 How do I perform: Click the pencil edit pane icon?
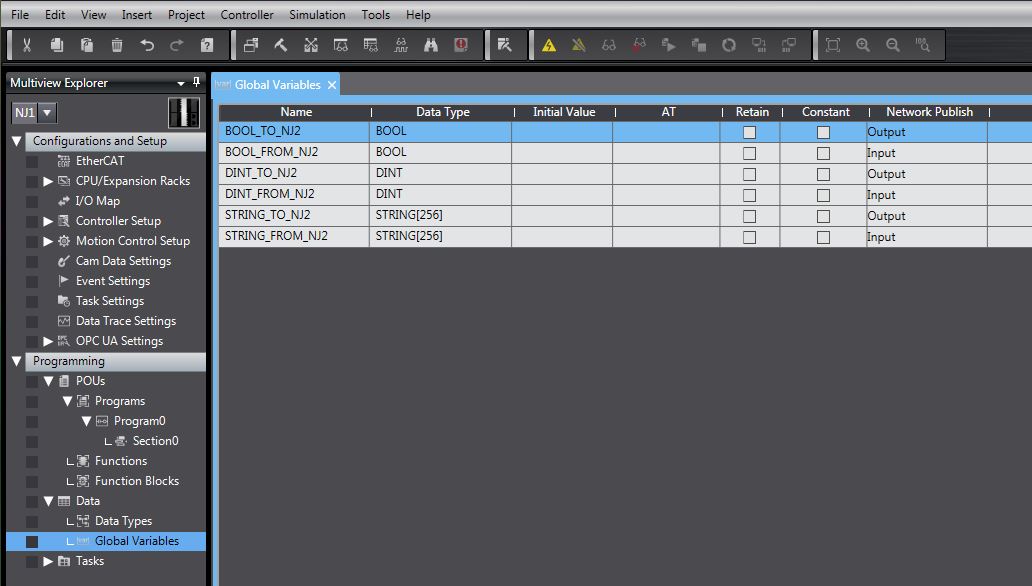(504, 45)
